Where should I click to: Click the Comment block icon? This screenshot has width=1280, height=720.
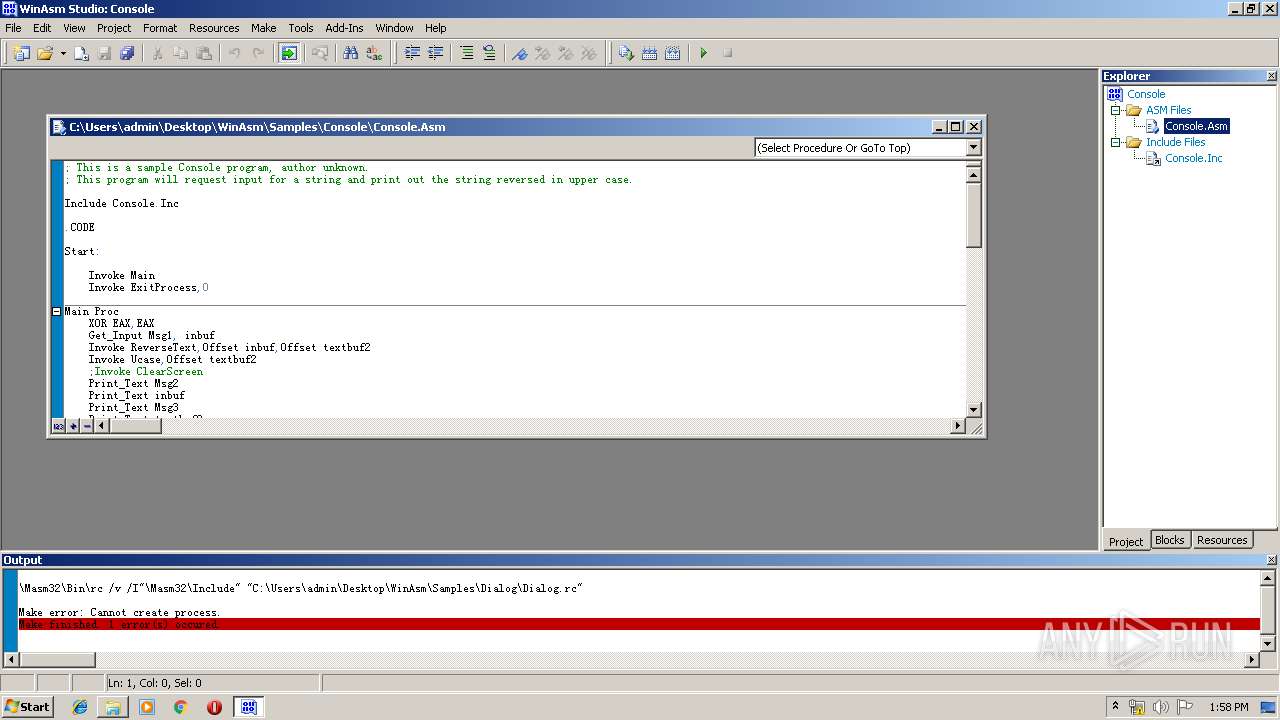tap(466, 53)
